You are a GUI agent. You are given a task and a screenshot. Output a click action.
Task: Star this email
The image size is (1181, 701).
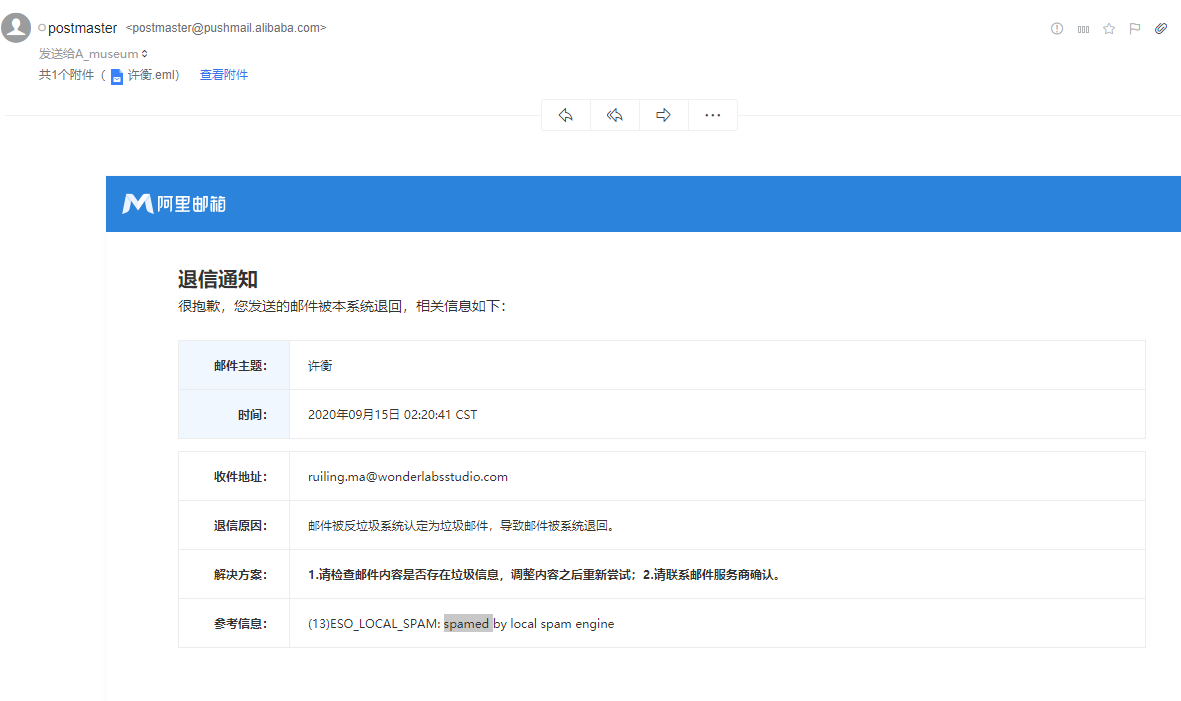(1109, 29)
